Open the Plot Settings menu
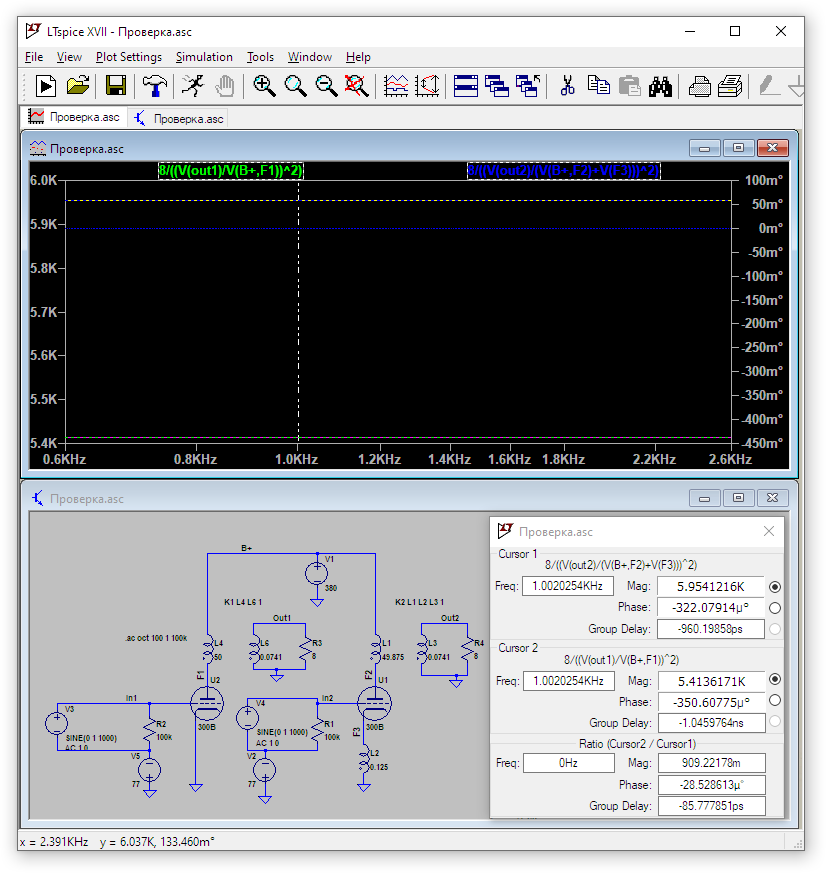The height and width of the screenshot is (873, 826). [128, 57]
